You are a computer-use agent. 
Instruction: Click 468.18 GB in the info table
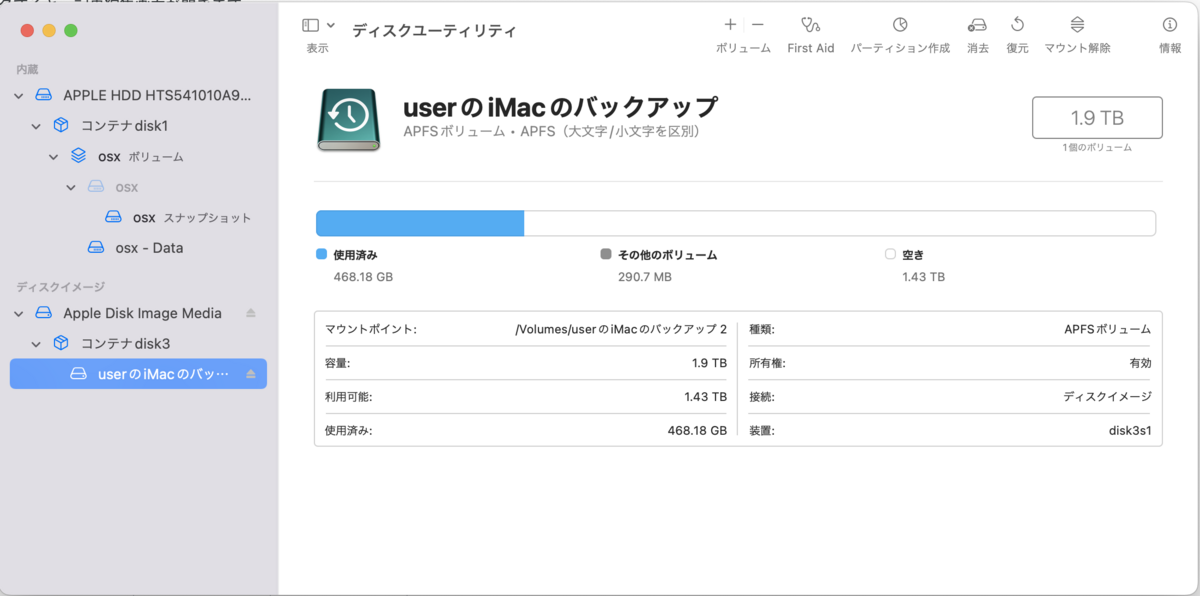697,430
